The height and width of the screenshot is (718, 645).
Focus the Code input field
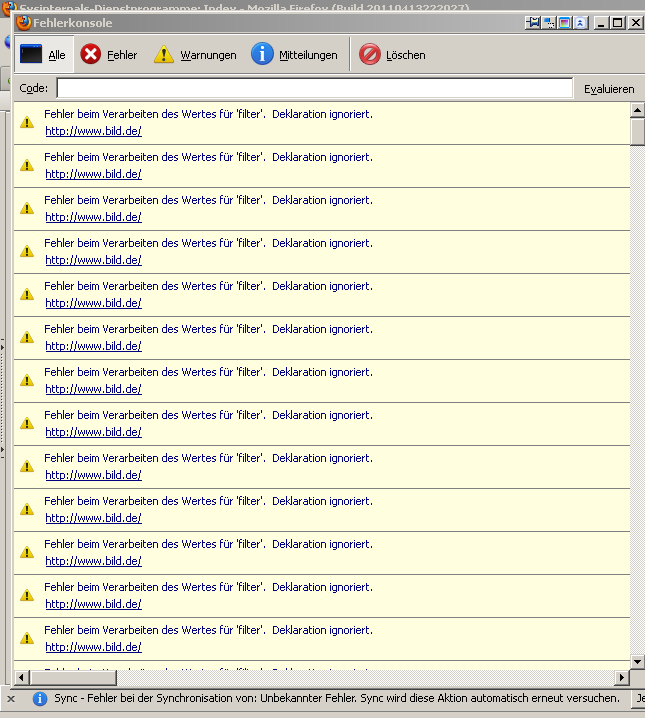pos(314,88)
